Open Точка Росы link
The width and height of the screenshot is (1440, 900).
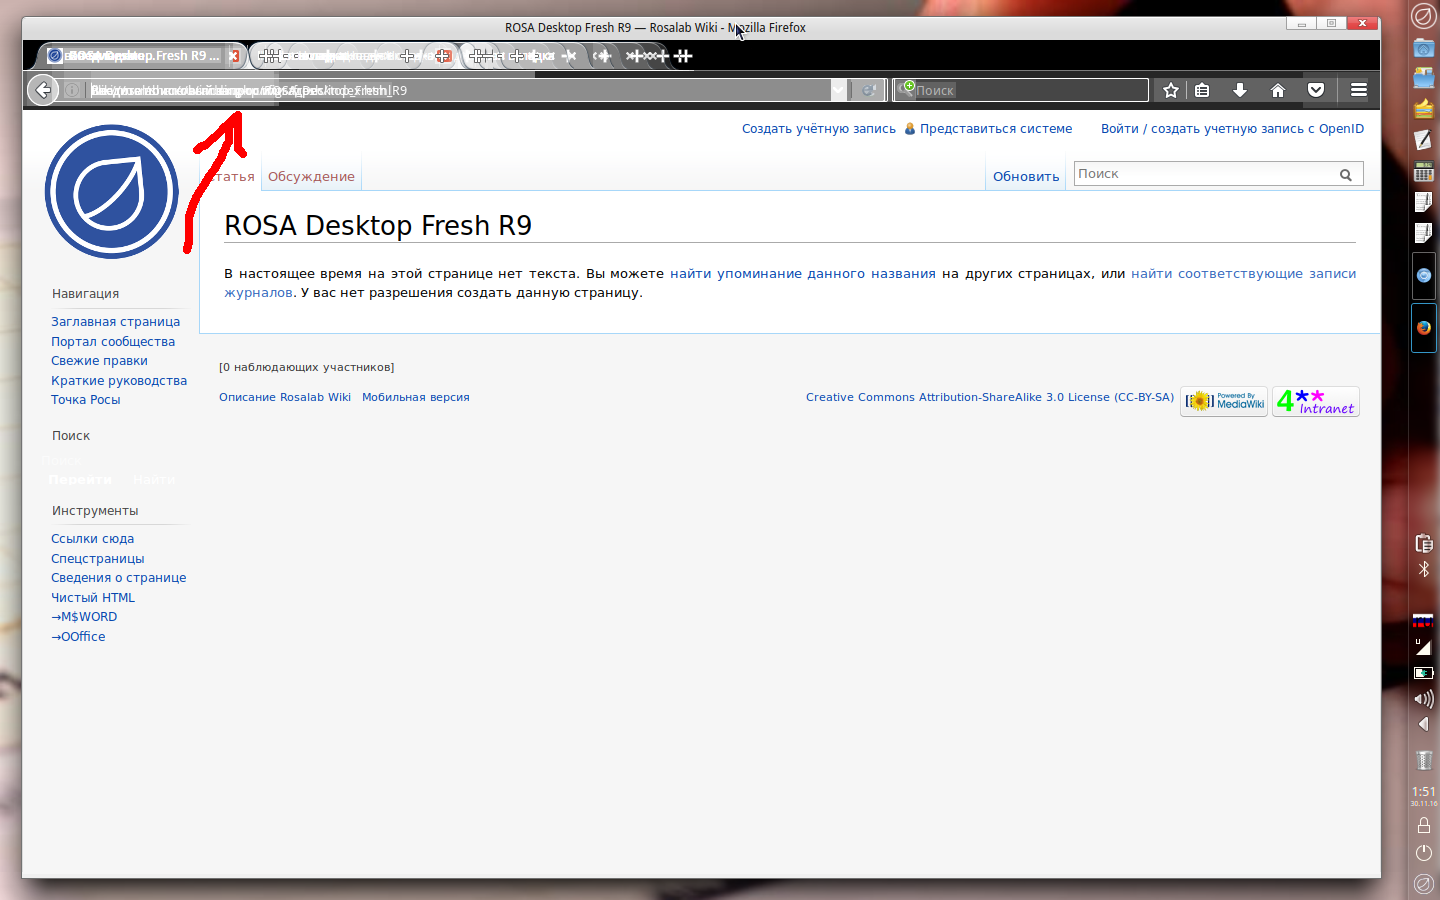click(x=86, y=400)
